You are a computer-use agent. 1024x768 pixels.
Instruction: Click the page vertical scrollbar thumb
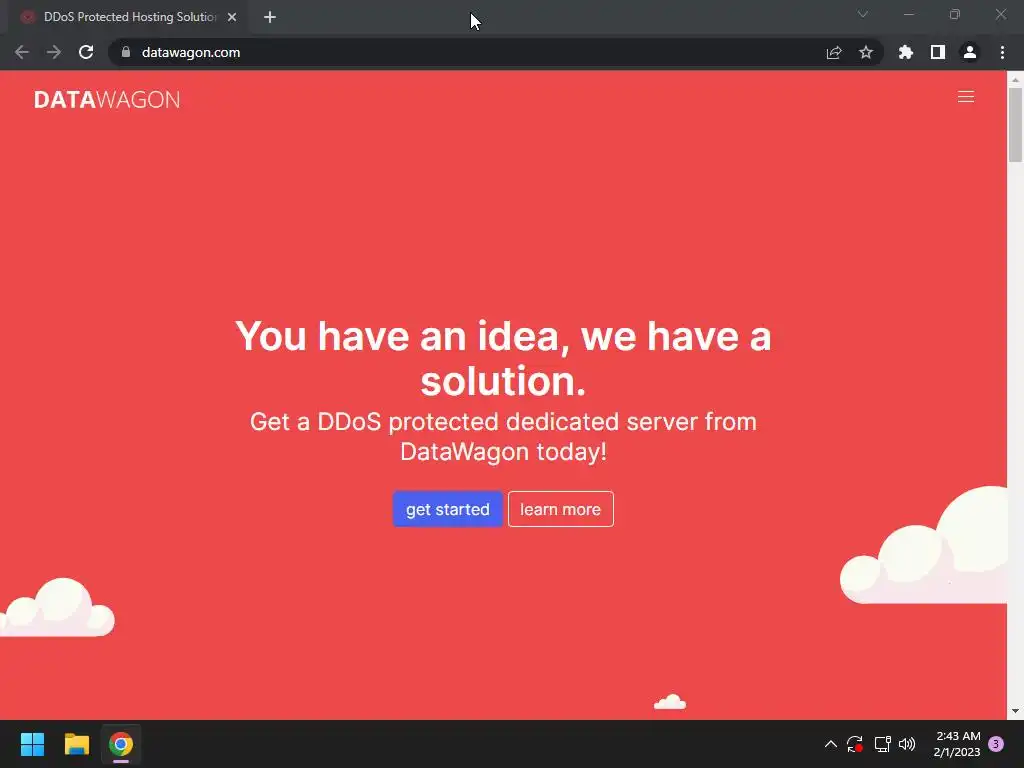point(1015,124)
